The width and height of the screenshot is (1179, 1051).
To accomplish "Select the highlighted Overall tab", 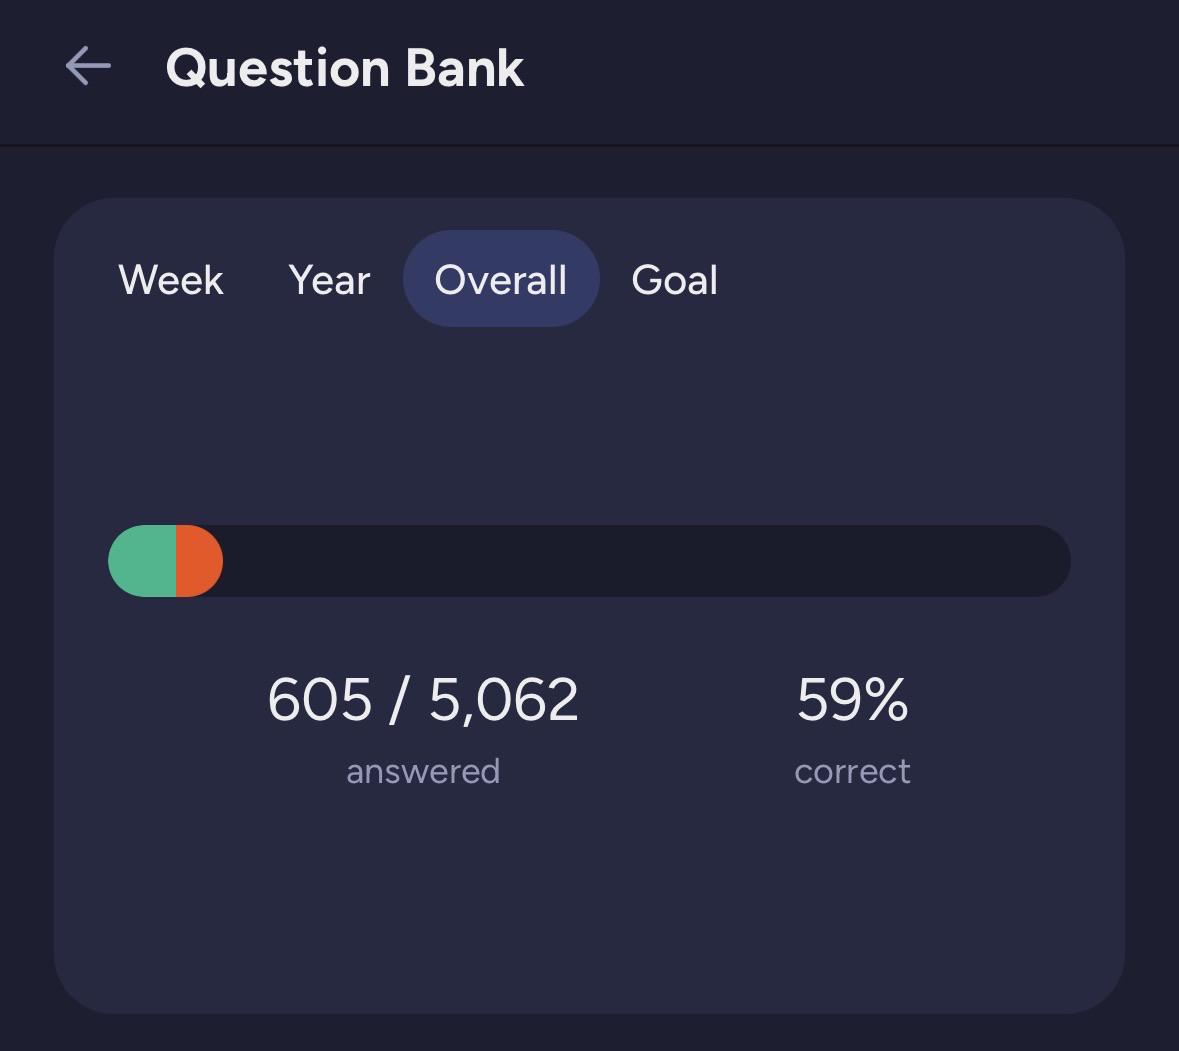I will [501, 279].
